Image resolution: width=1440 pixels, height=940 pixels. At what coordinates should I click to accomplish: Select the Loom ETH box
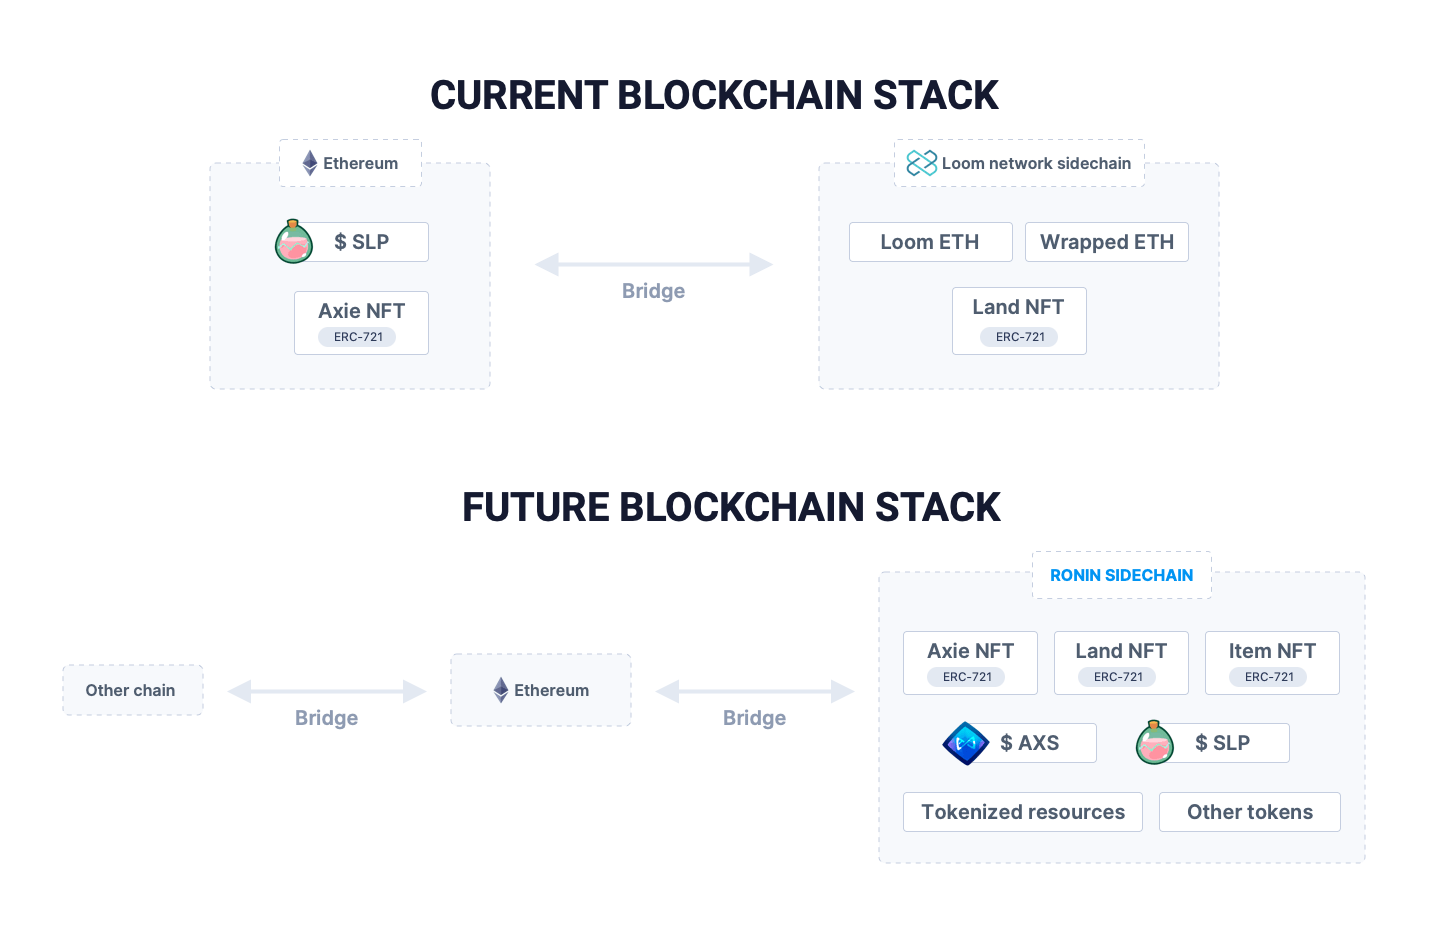pos(930,242)
